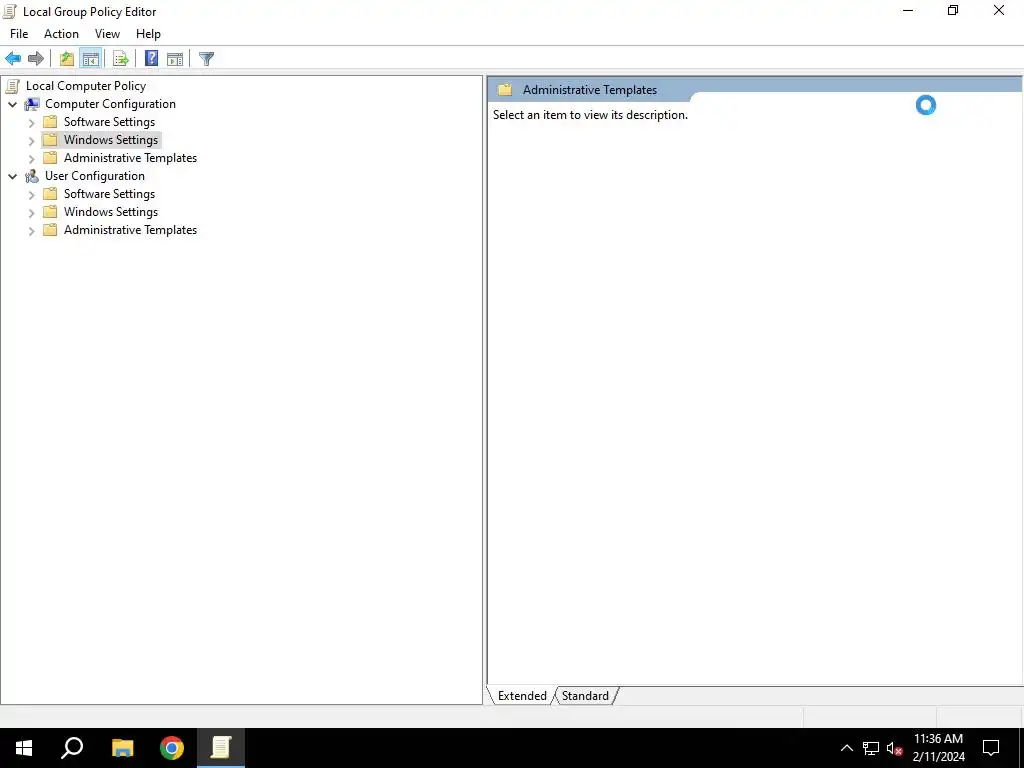Switch to the Standard tab

point(585,696)
